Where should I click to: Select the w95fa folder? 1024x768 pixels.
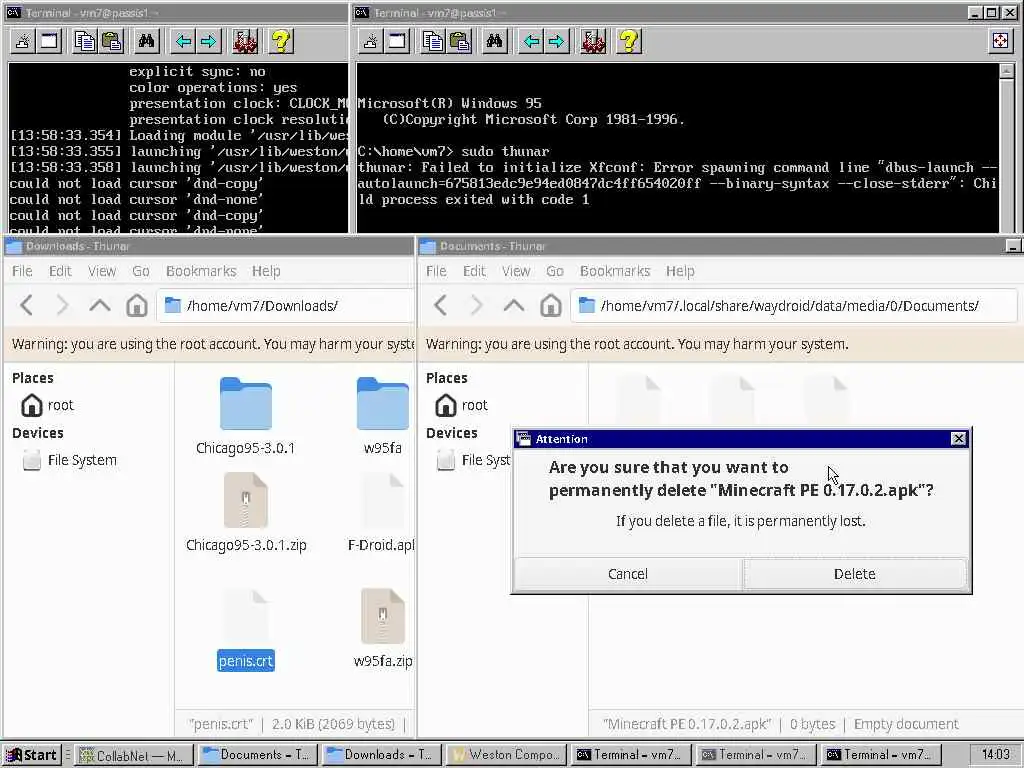(x=383, y=416)
